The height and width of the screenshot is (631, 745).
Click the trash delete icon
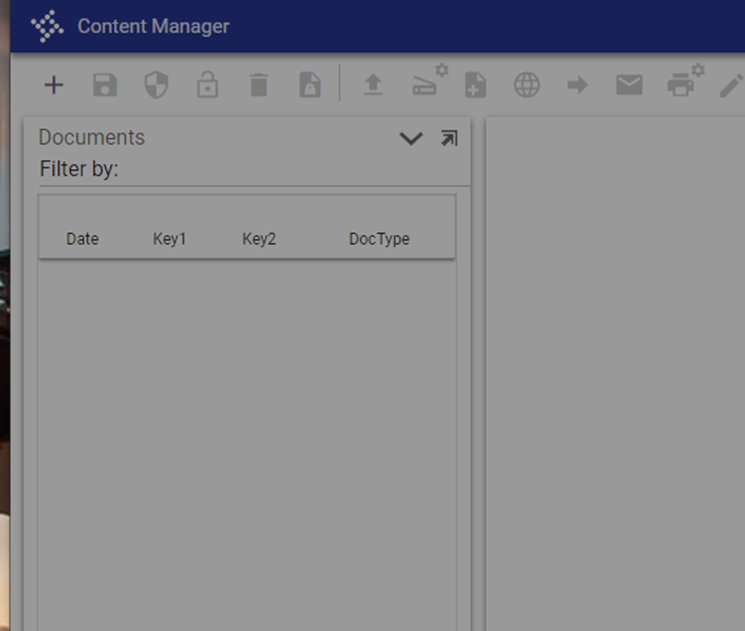click(259, 85)
